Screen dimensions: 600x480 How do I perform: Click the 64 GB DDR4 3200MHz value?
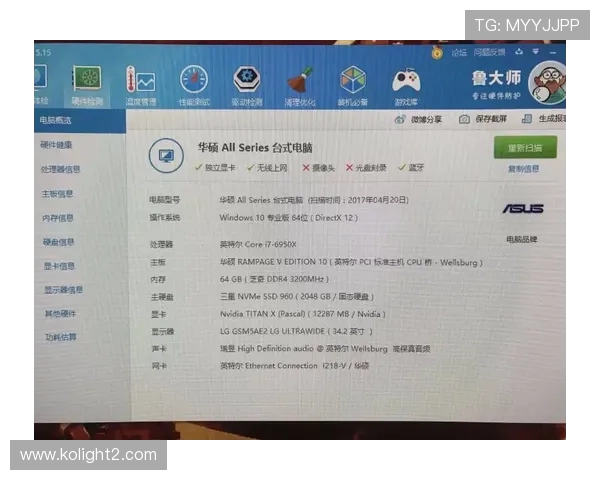point(274,279)
